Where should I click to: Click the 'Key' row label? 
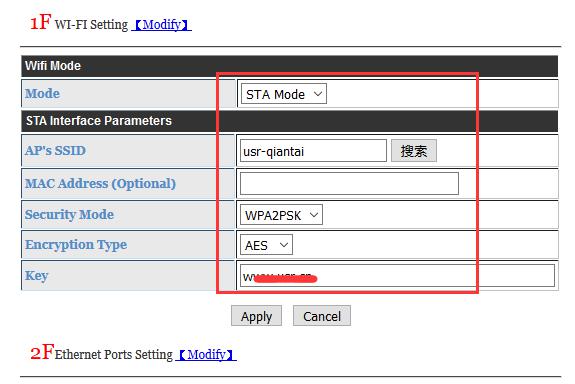click(x=36, y=276)
